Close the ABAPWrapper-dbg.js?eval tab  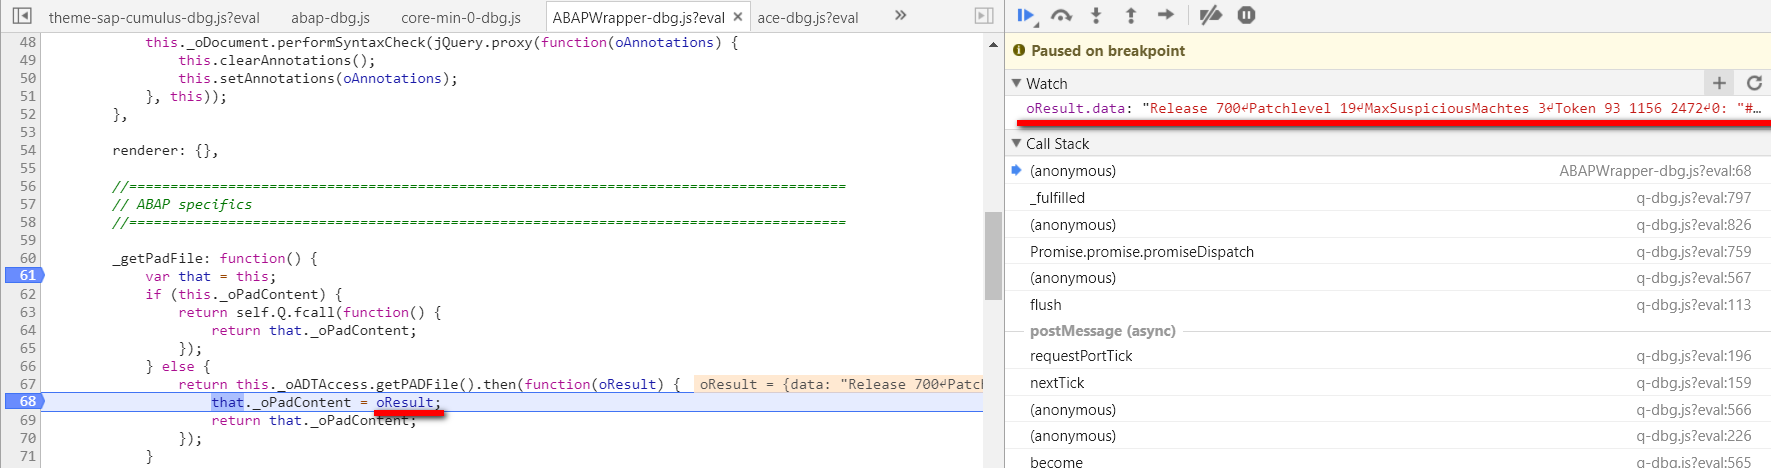click(738, 17)
